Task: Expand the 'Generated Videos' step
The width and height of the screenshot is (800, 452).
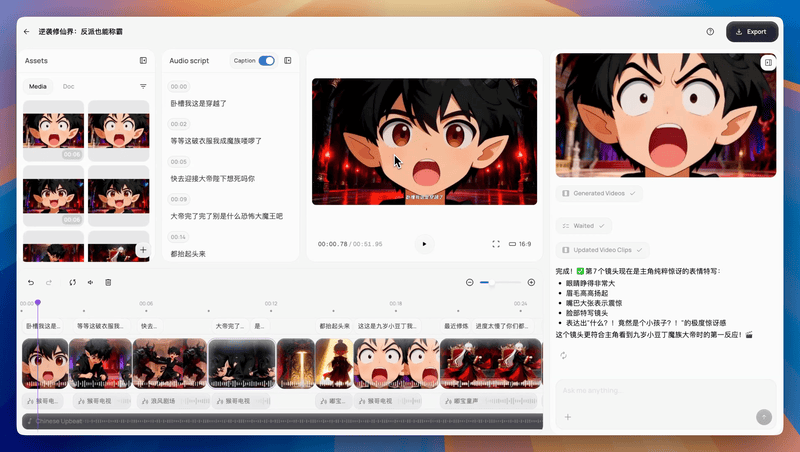Action: point(599,193)
